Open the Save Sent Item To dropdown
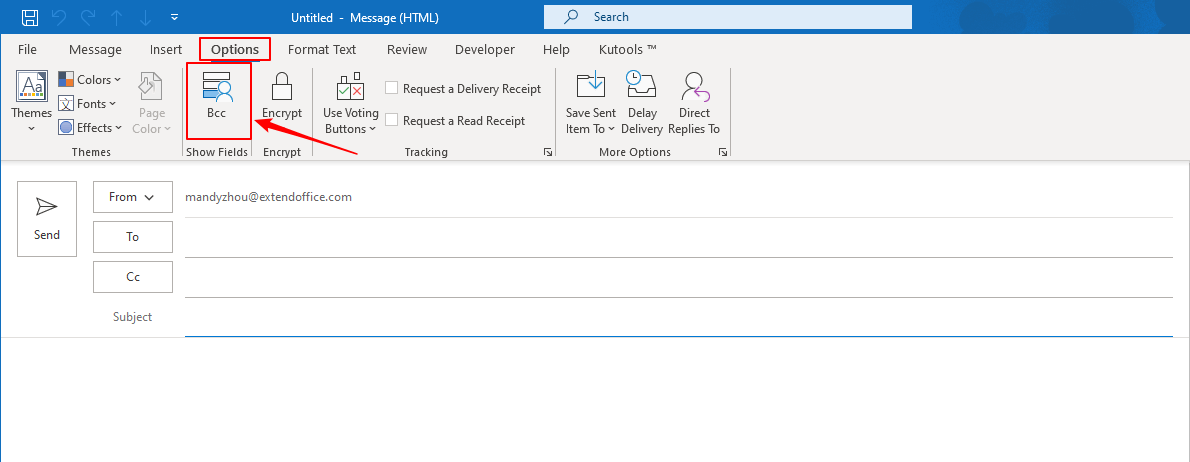The width and height of the screenshot is (1190, 462). coord(591,129)
